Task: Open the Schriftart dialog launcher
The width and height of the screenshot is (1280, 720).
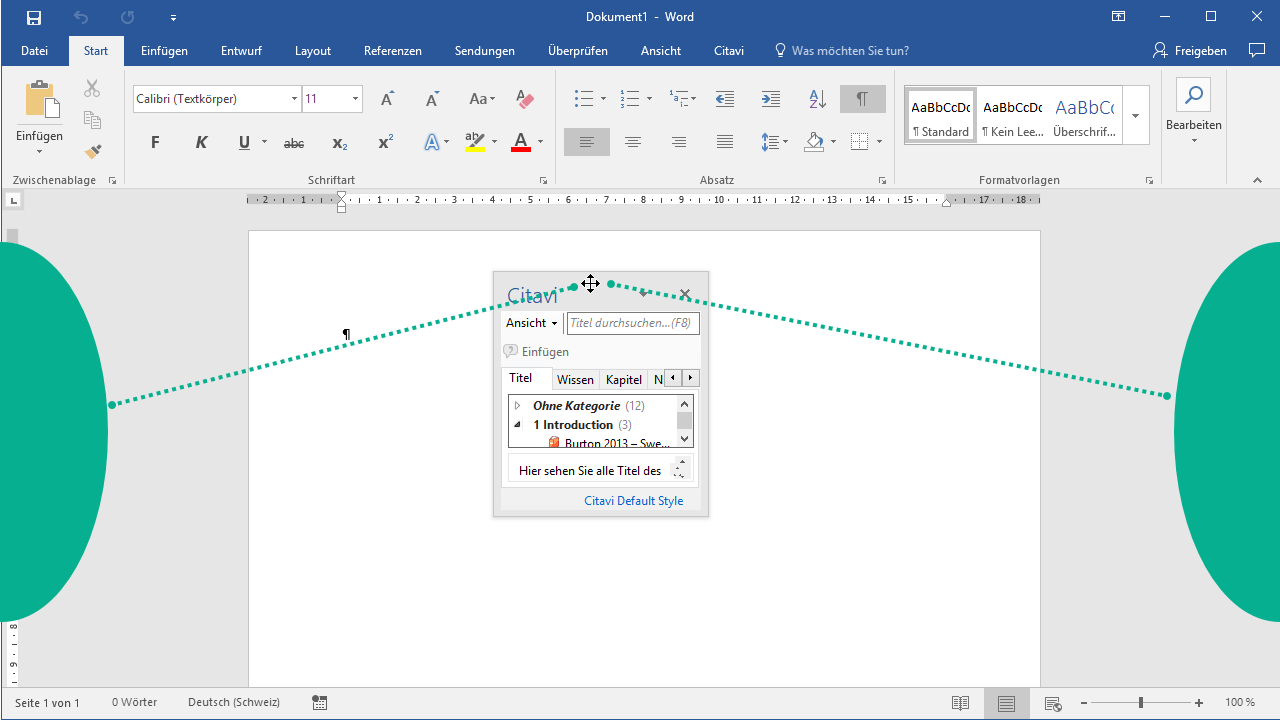Action: (543, 181)
